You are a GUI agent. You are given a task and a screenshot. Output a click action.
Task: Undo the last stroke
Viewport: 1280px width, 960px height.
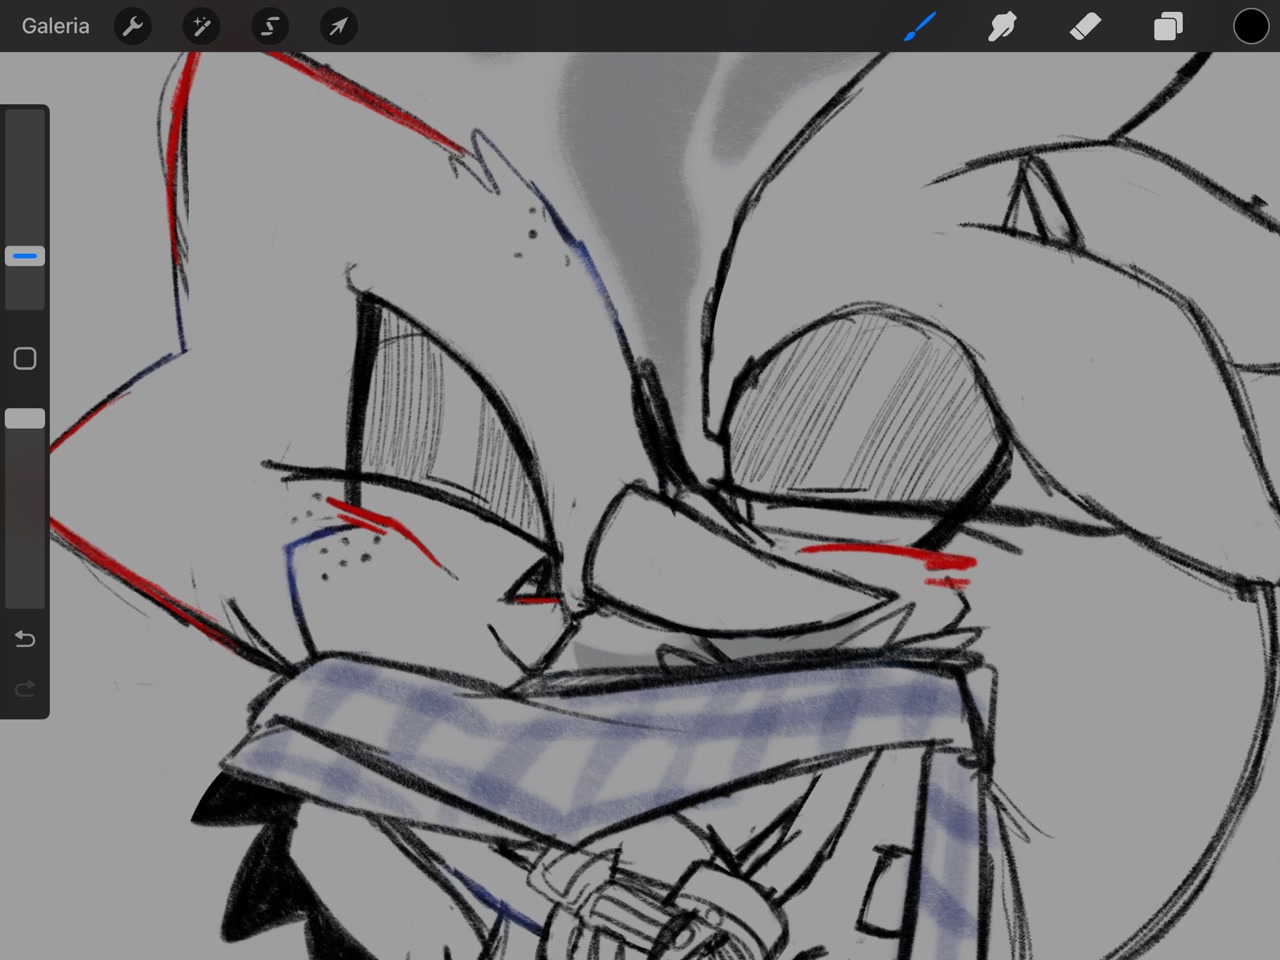tap(25, 639)
